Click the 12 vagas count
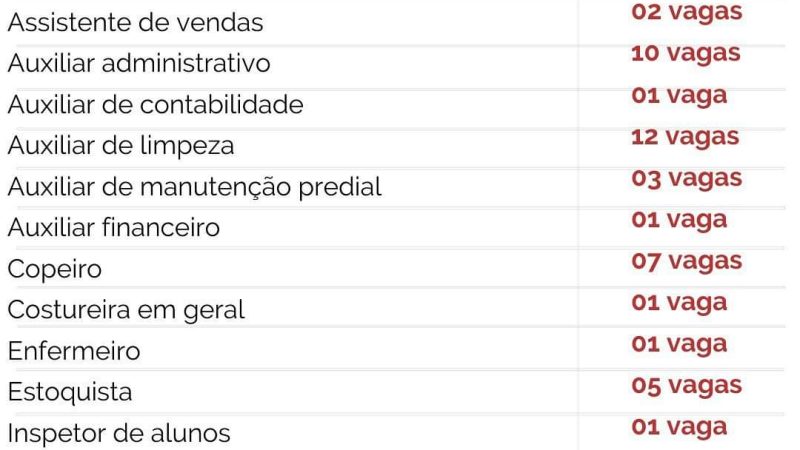800x450 pixels. [686, 137]
